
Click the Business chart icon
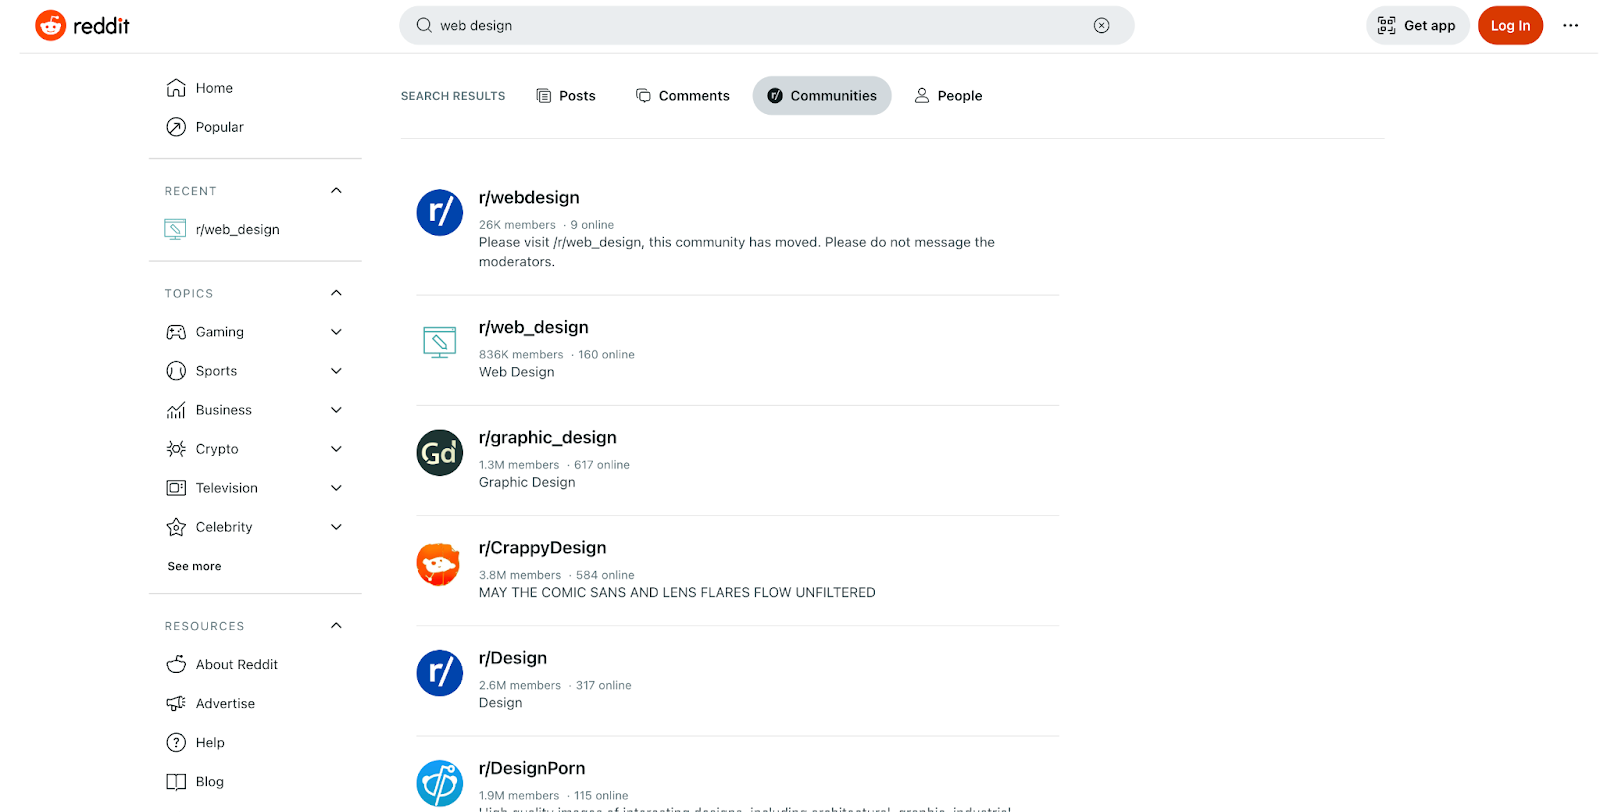pos(176,410)
